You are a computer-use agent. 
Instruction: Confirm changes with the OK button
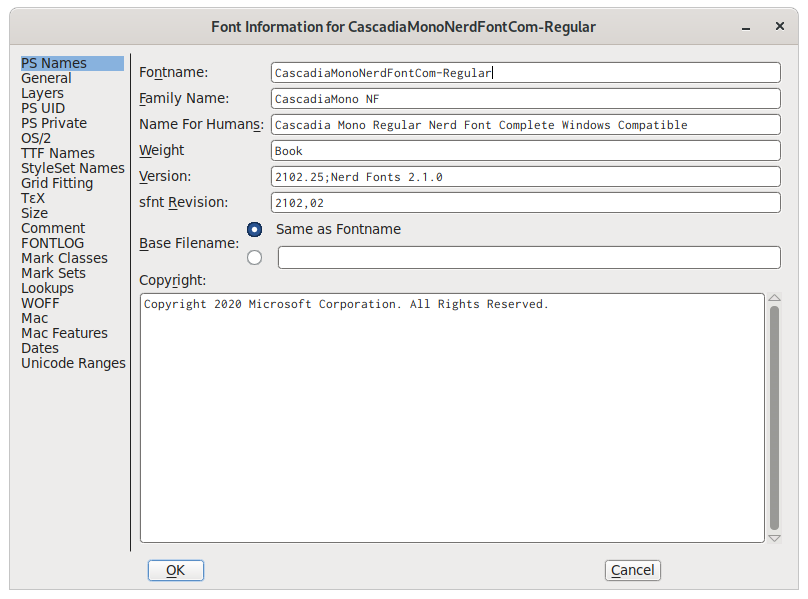pos(176,570)
